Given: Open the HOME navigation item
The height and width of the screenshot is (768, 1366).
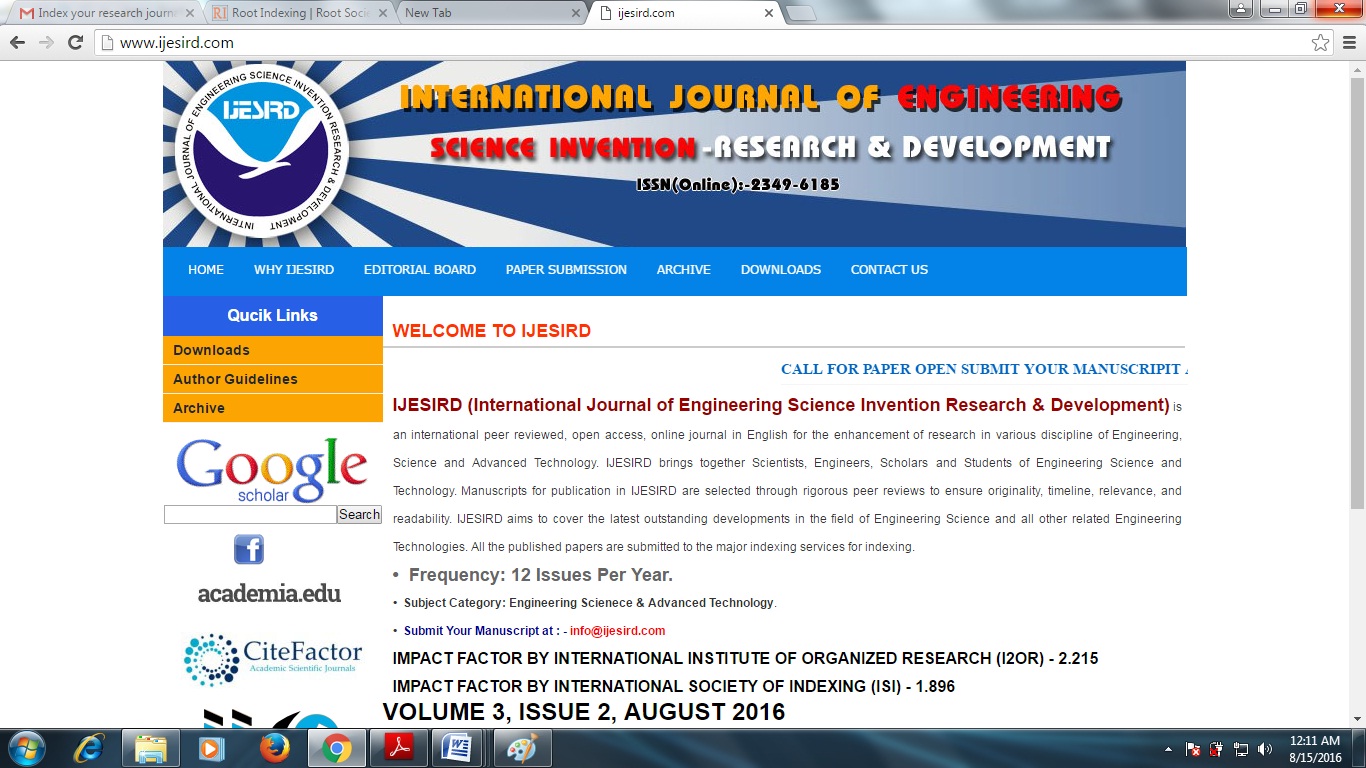Looking at the screenshot, I should (206, 270).
